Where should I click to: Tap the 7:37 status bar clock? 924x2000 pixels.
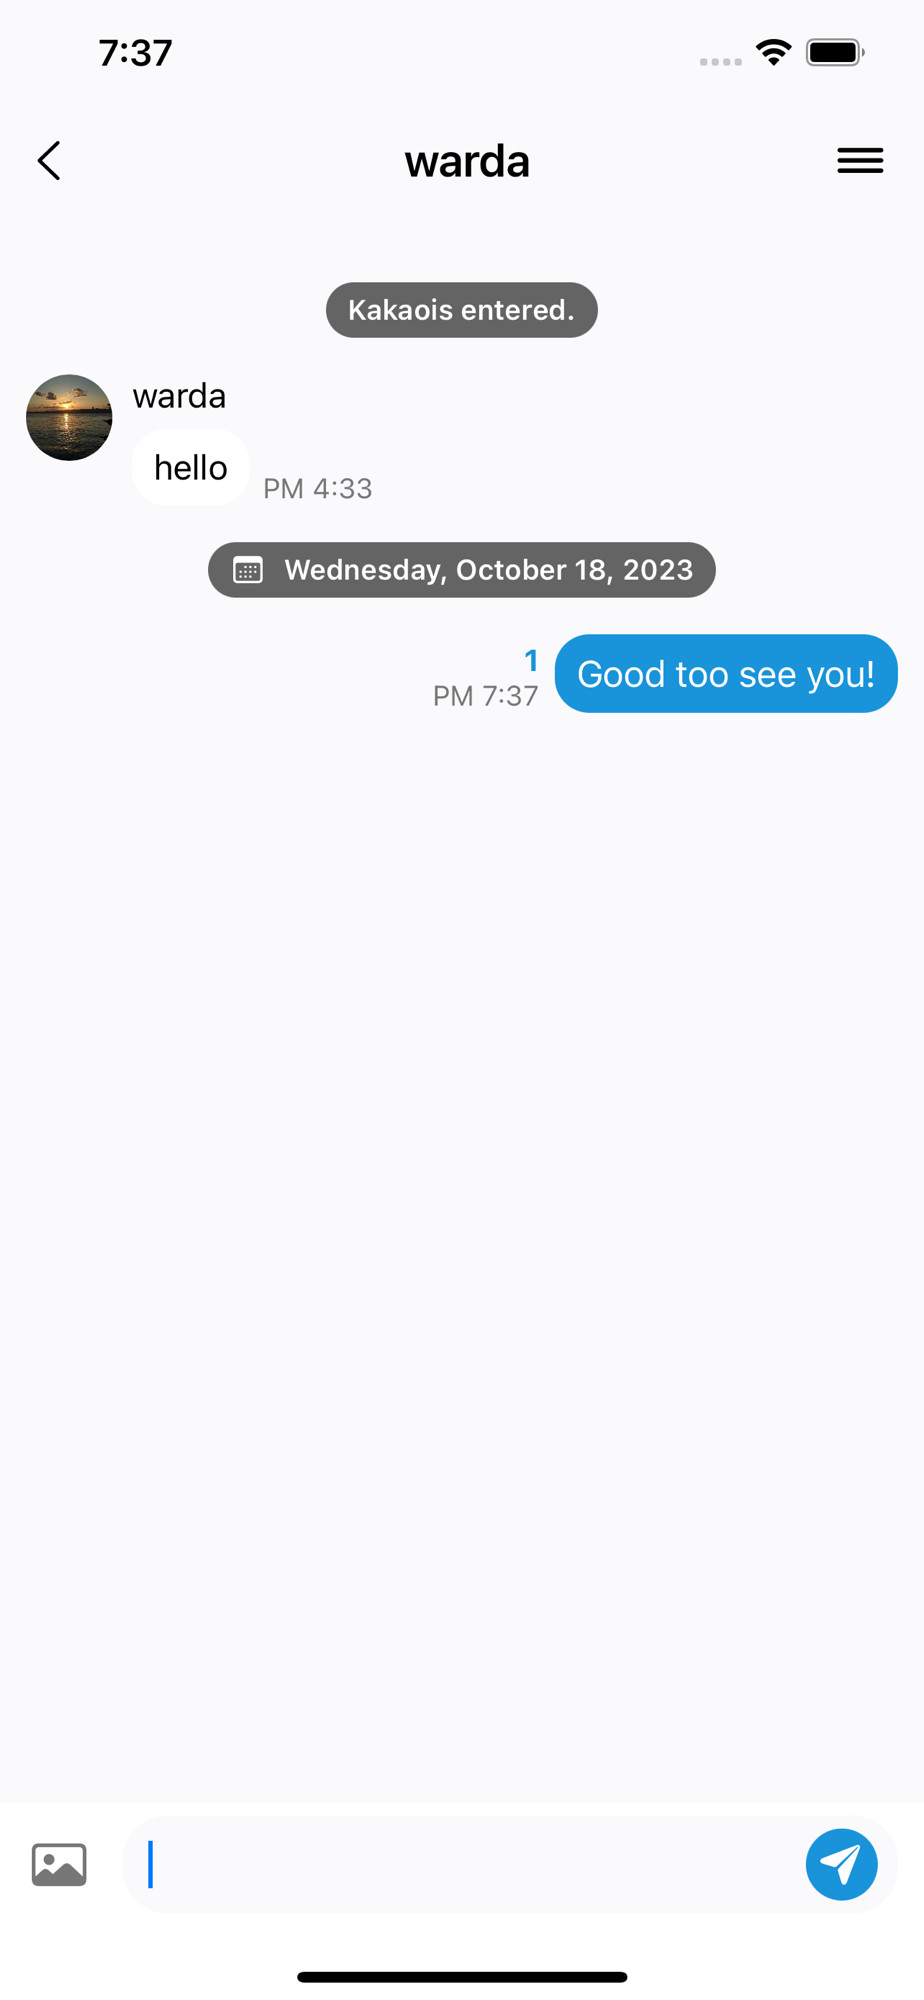click(x=135, y=53)
